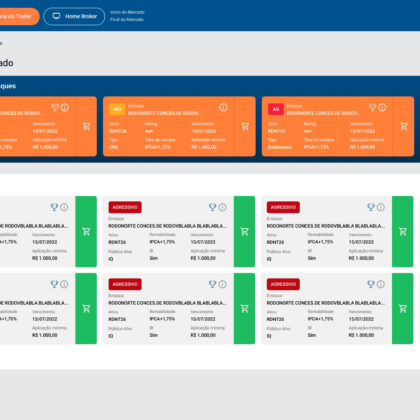Click 'Debêntures' type on orange AG card
Viewport: 420px width, 420px height.
pos(280,147)
